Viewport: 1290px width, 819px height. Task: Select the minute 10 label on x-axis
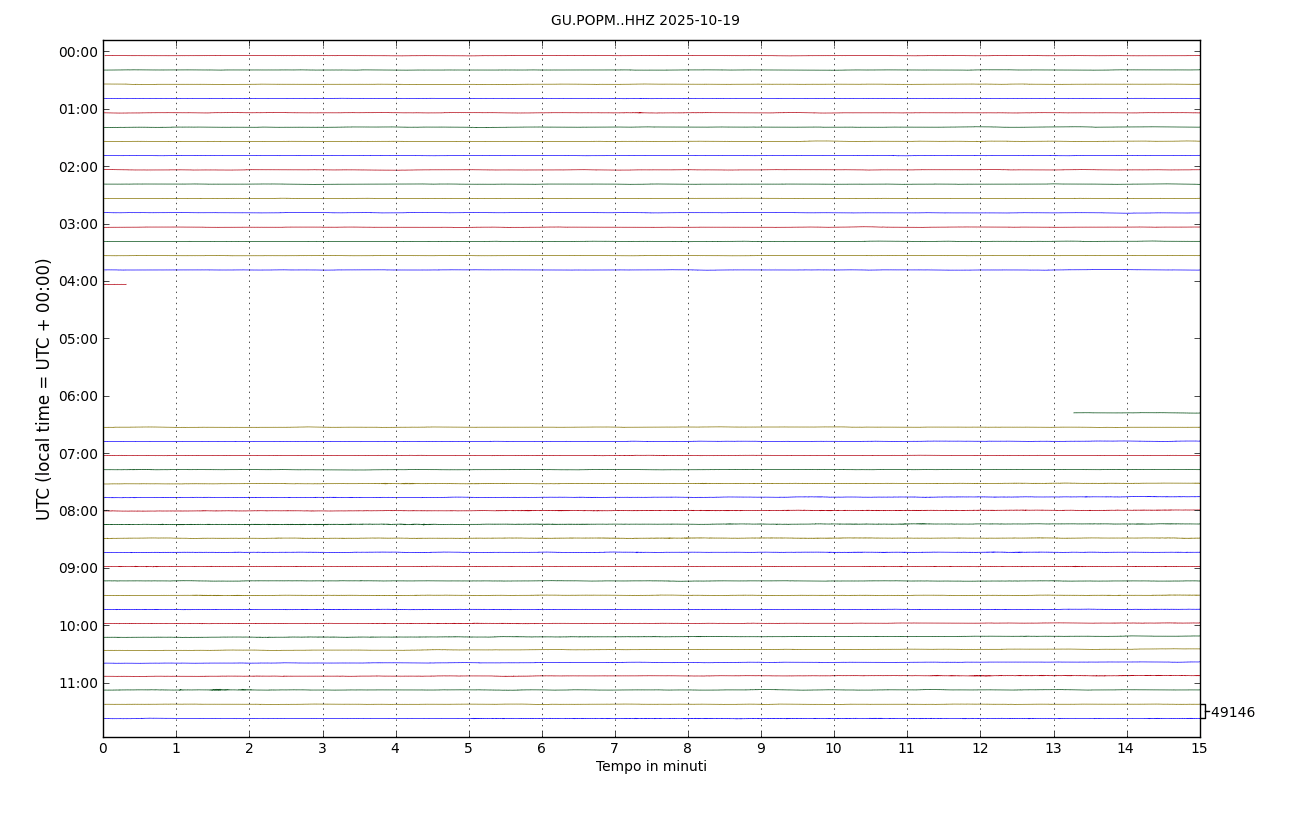pyautogui.click(x=834, y=749)
